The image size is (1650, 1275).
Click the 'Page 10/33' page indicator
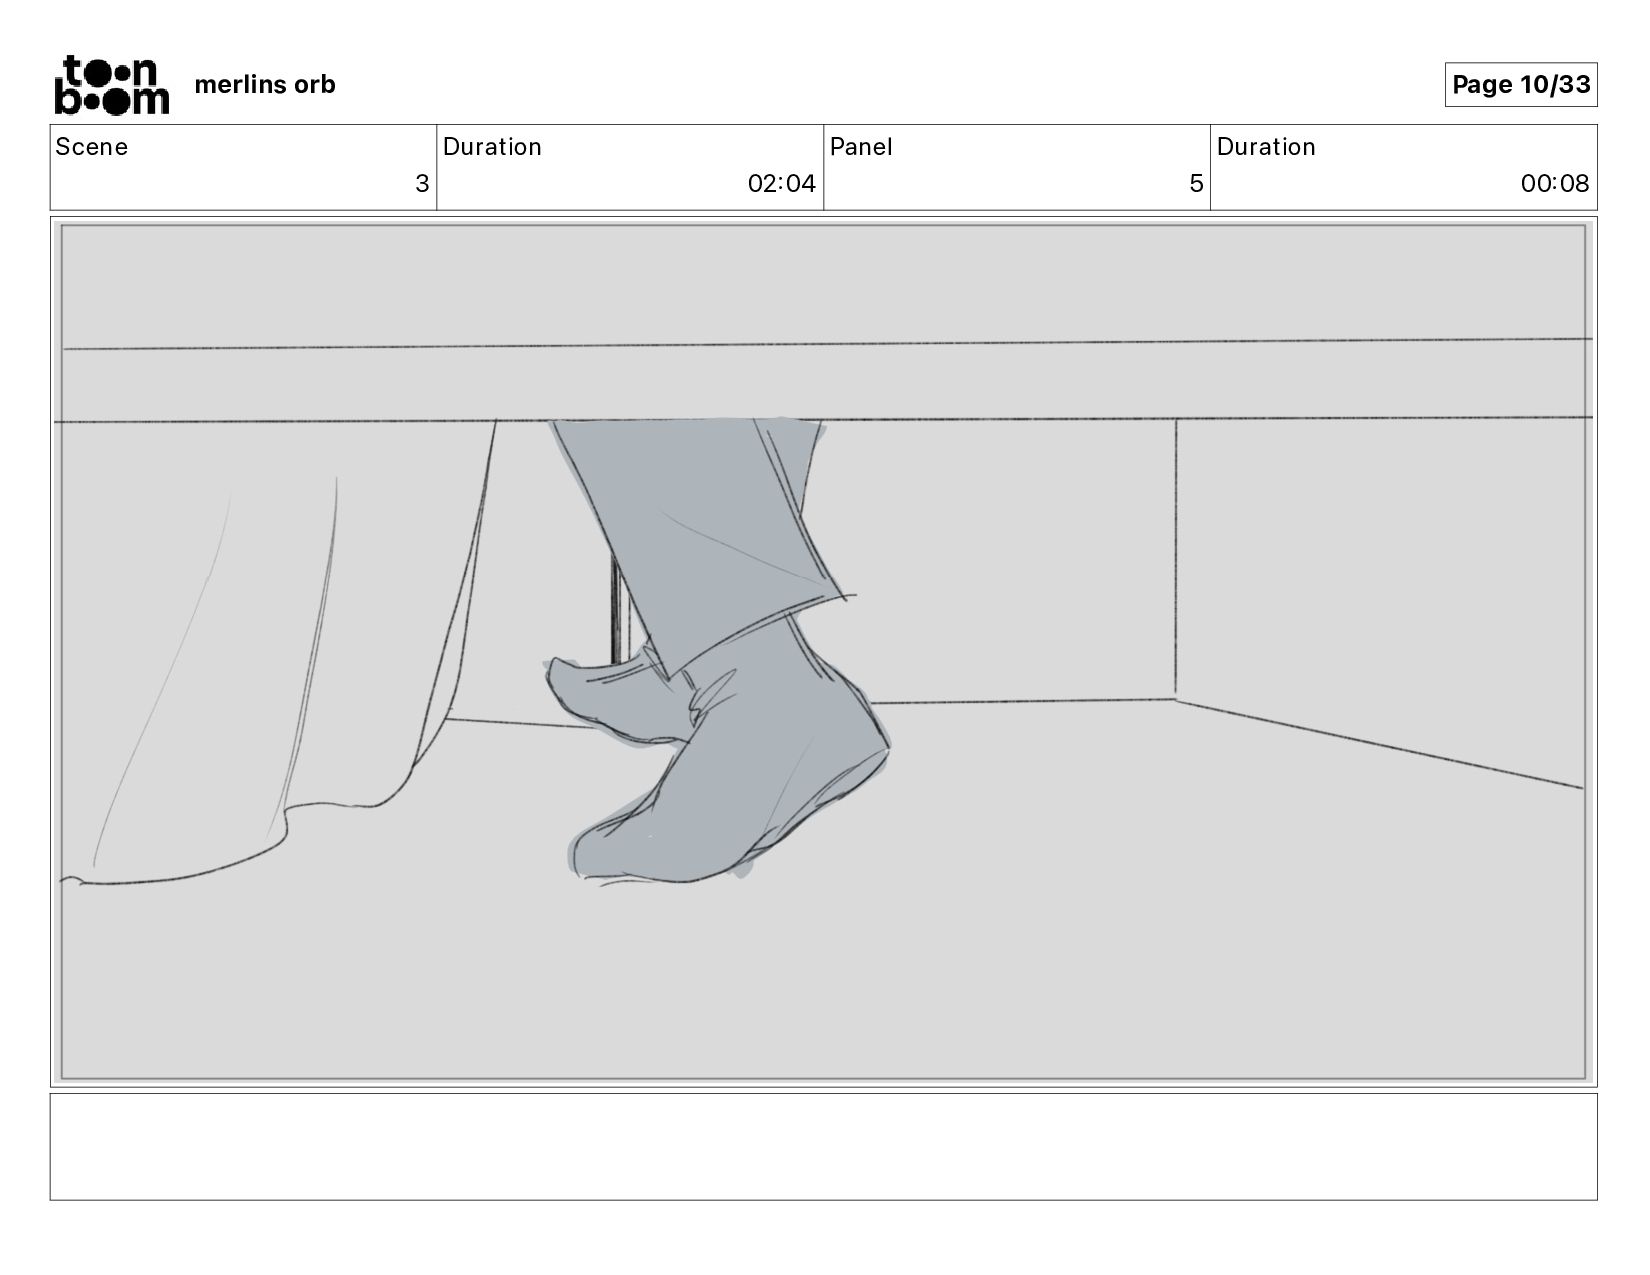point(1521,85)
